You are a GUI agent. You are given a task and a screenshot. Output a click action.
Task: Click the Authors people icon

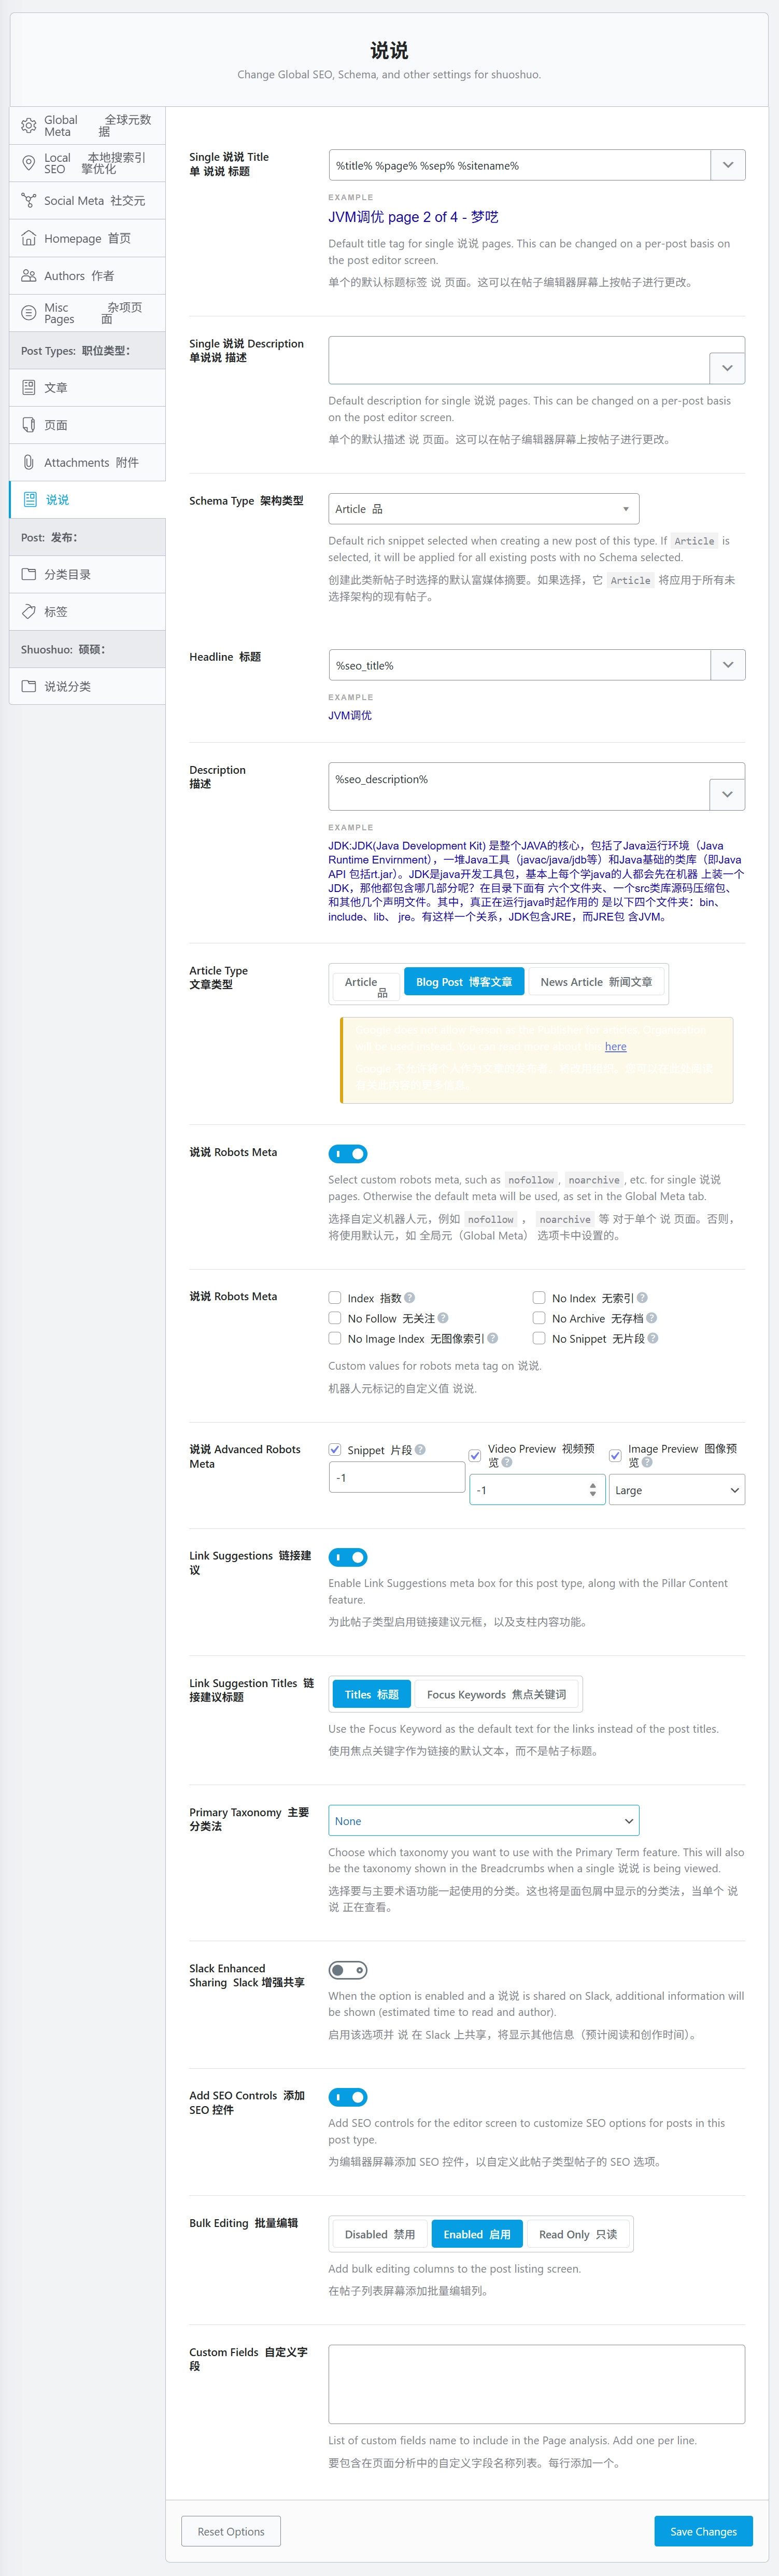[x=29, y=276]
